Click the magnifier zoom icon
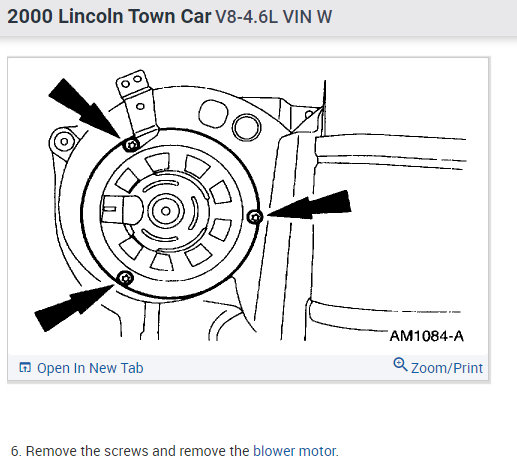Viewport: 517px width, 467px height. coord(400,364)
